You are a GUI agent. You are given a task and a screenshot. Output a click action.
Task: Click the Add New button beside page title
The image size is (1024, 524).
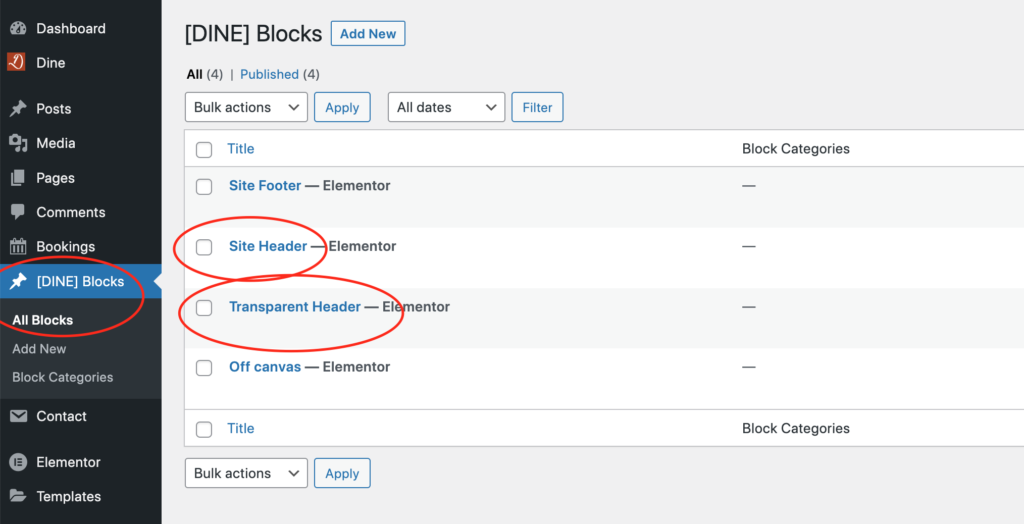(x=368, y=34)
